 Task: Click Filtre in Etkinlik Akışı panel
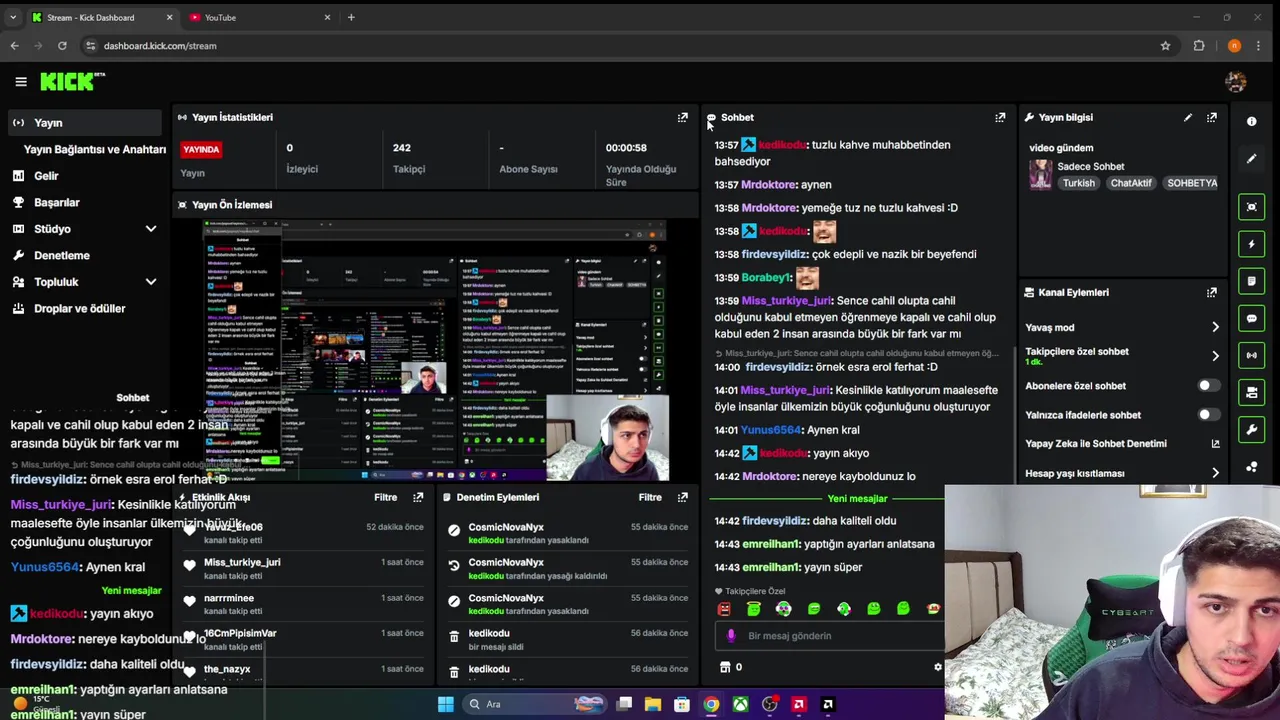pyautogui.click(x=386, y=497)
